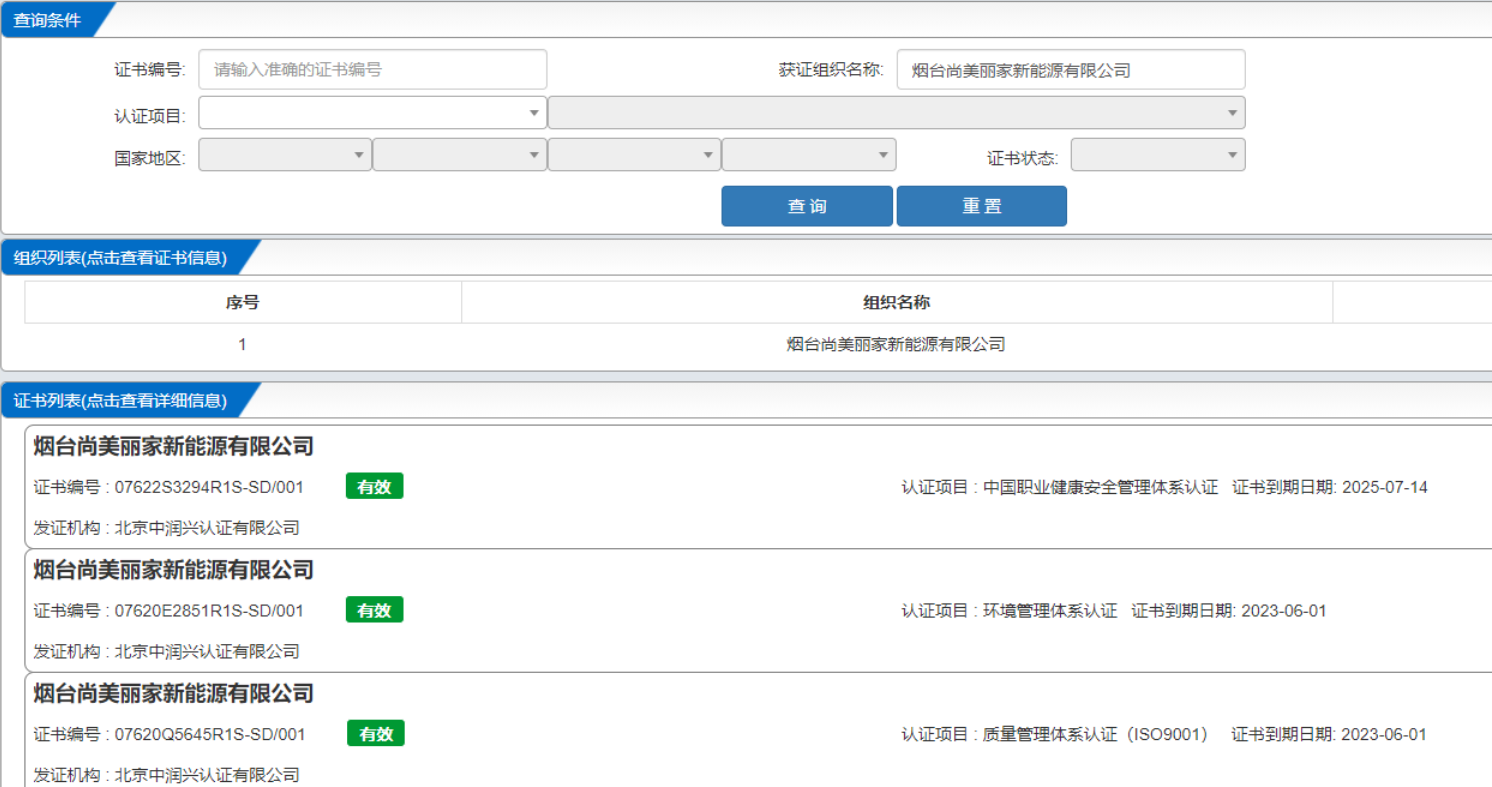The image size is (1492, 787).
Task: Click the 组织名称 column header
Action: (x=897, y=302)
